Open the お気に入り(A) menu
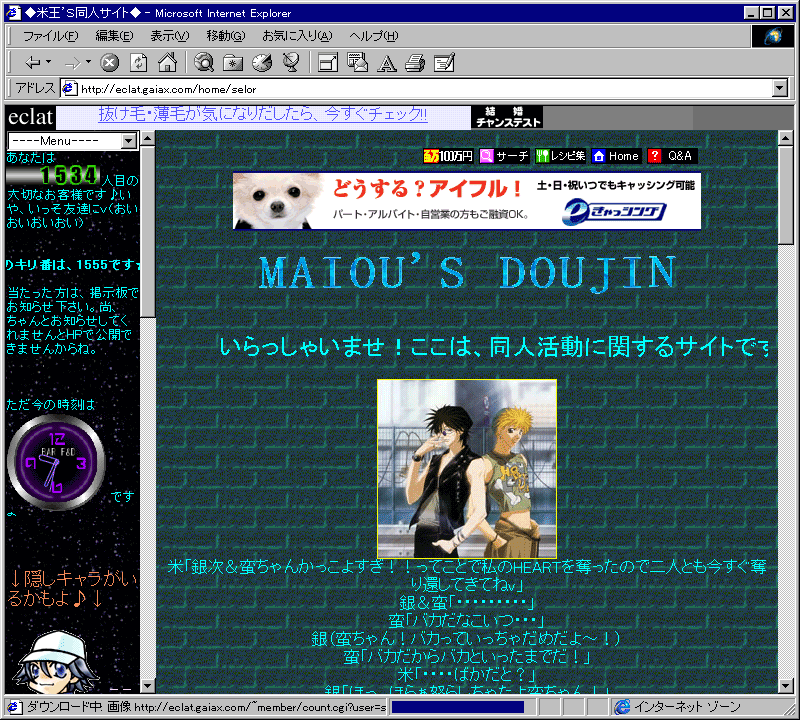The image size is (800, 720). (x=297, y=36)
